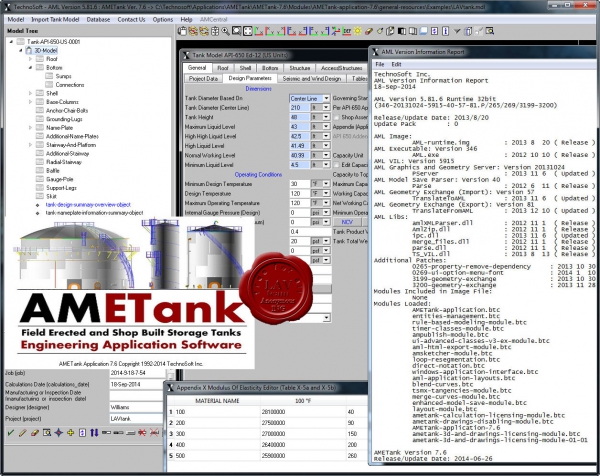Image resolution: width=600 pixels, height=476 pixels.
Task: Click the Tank Diameter value field 210
Action: tap(299, 108)
